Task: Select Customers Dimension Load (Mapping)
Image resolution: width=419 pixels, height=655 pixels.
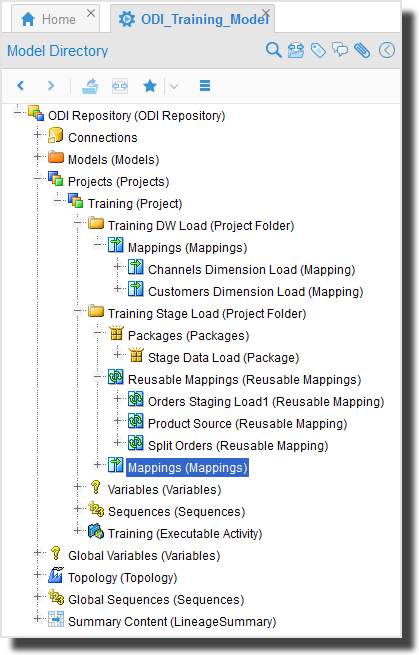Action: pos(255,292)
